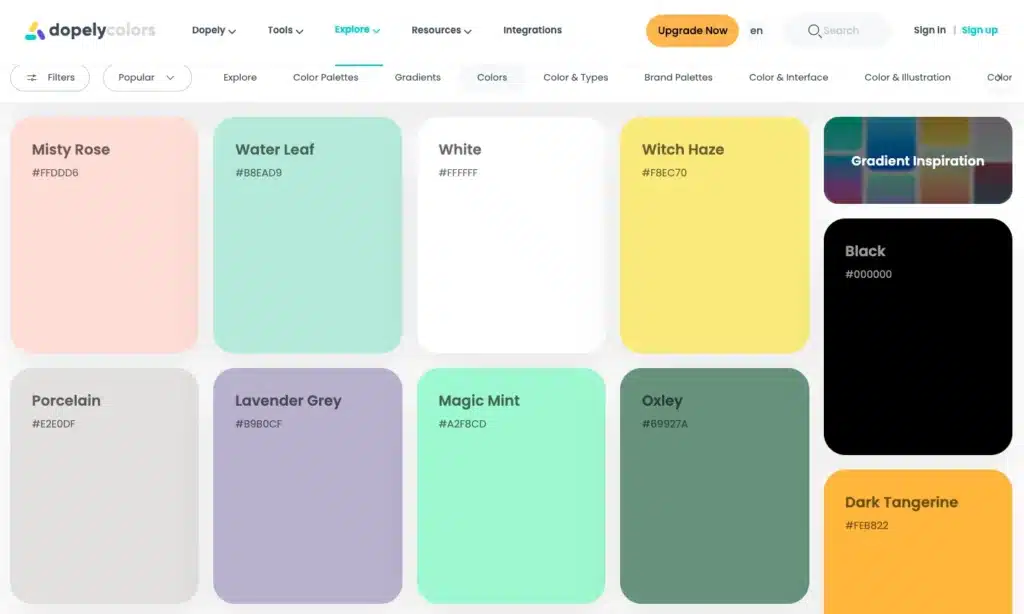Image resolution: width=1024 pixels, height=614 pixels.
Task: Open the Tools dropdown menu
Action: click(285, 31)
